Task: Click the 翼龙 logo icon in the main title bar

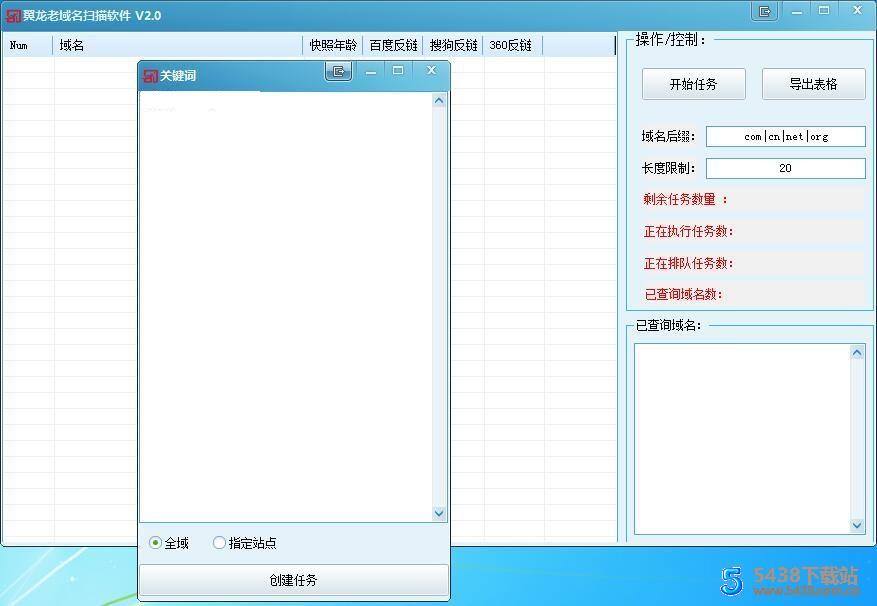Action: [x=13, y=12]
